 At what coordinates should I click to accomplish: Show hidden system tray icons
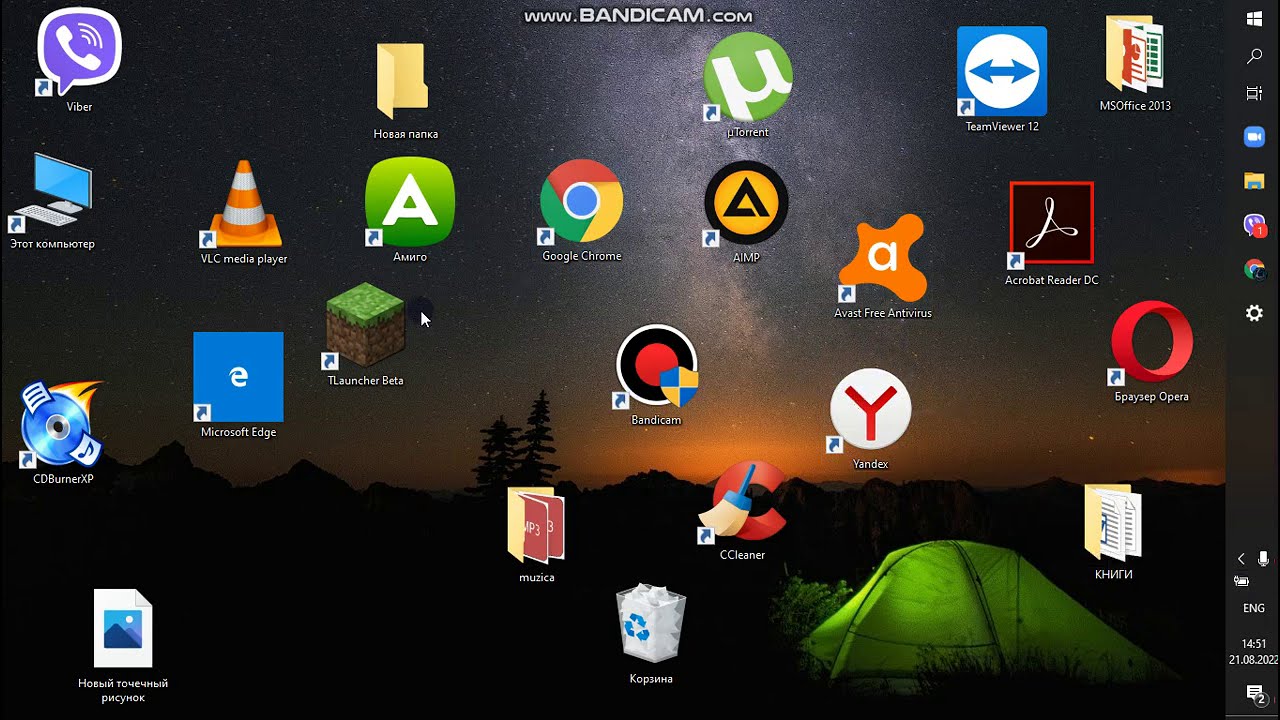(x=1241, y=559)
